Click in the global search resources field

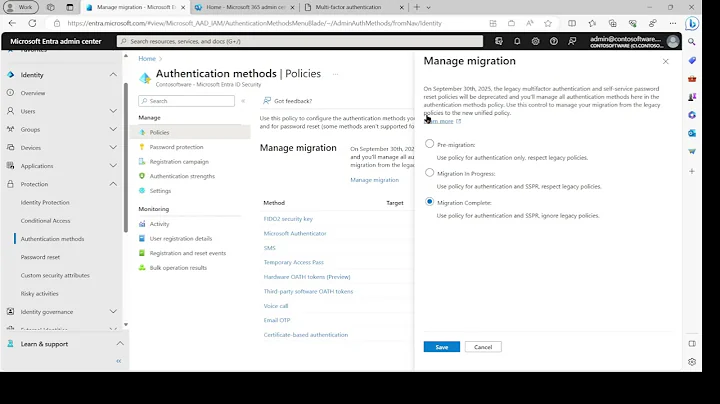click(300, 41)
